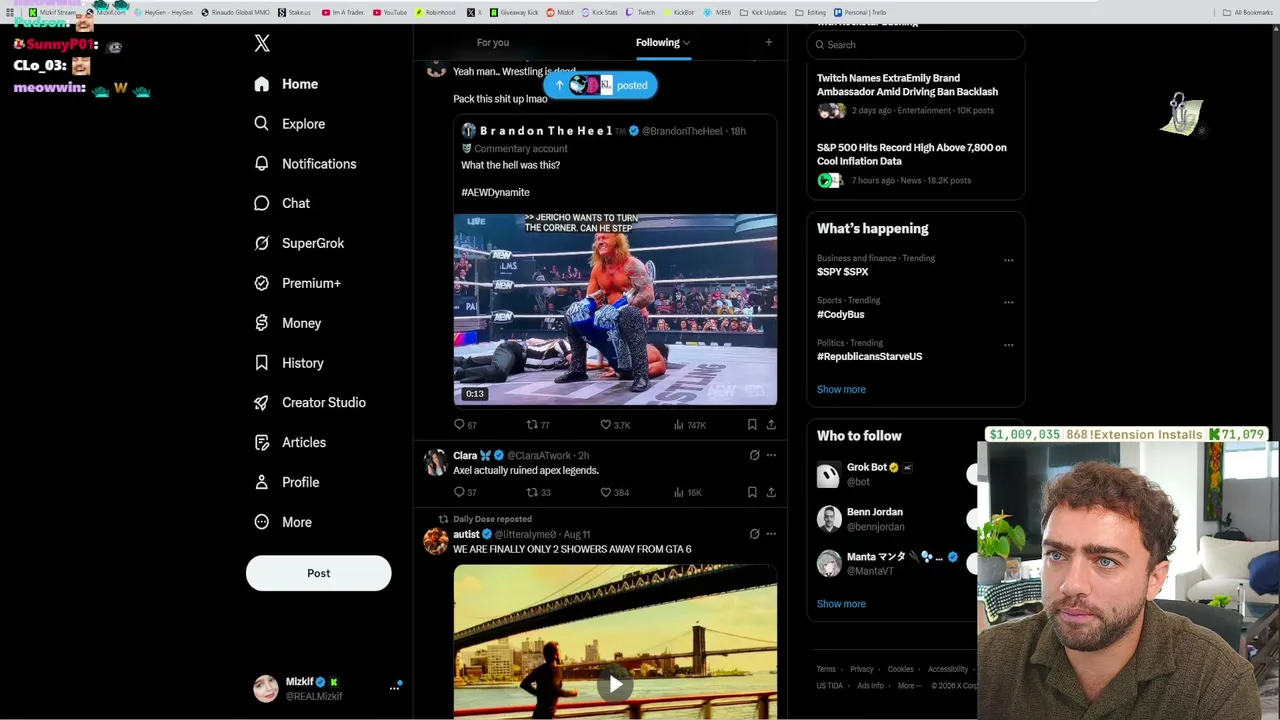Share the wrestling video post
This screenshot has height=720, width=1280.
pos(771,425)
